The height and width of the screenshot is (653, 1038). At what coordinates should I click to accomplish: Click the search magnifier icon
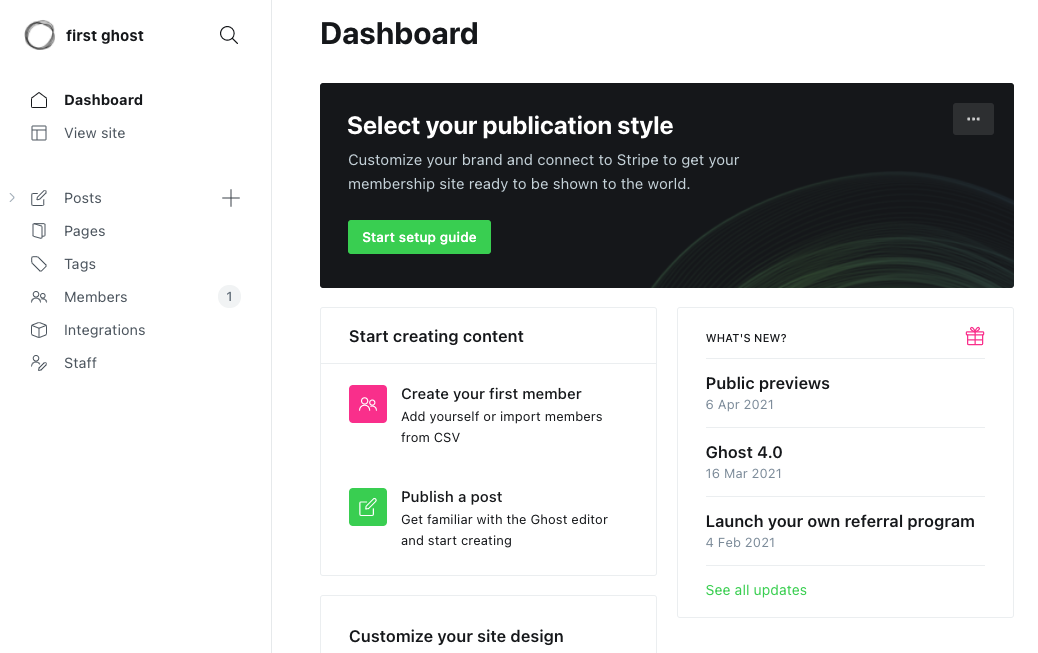(229, 36)
